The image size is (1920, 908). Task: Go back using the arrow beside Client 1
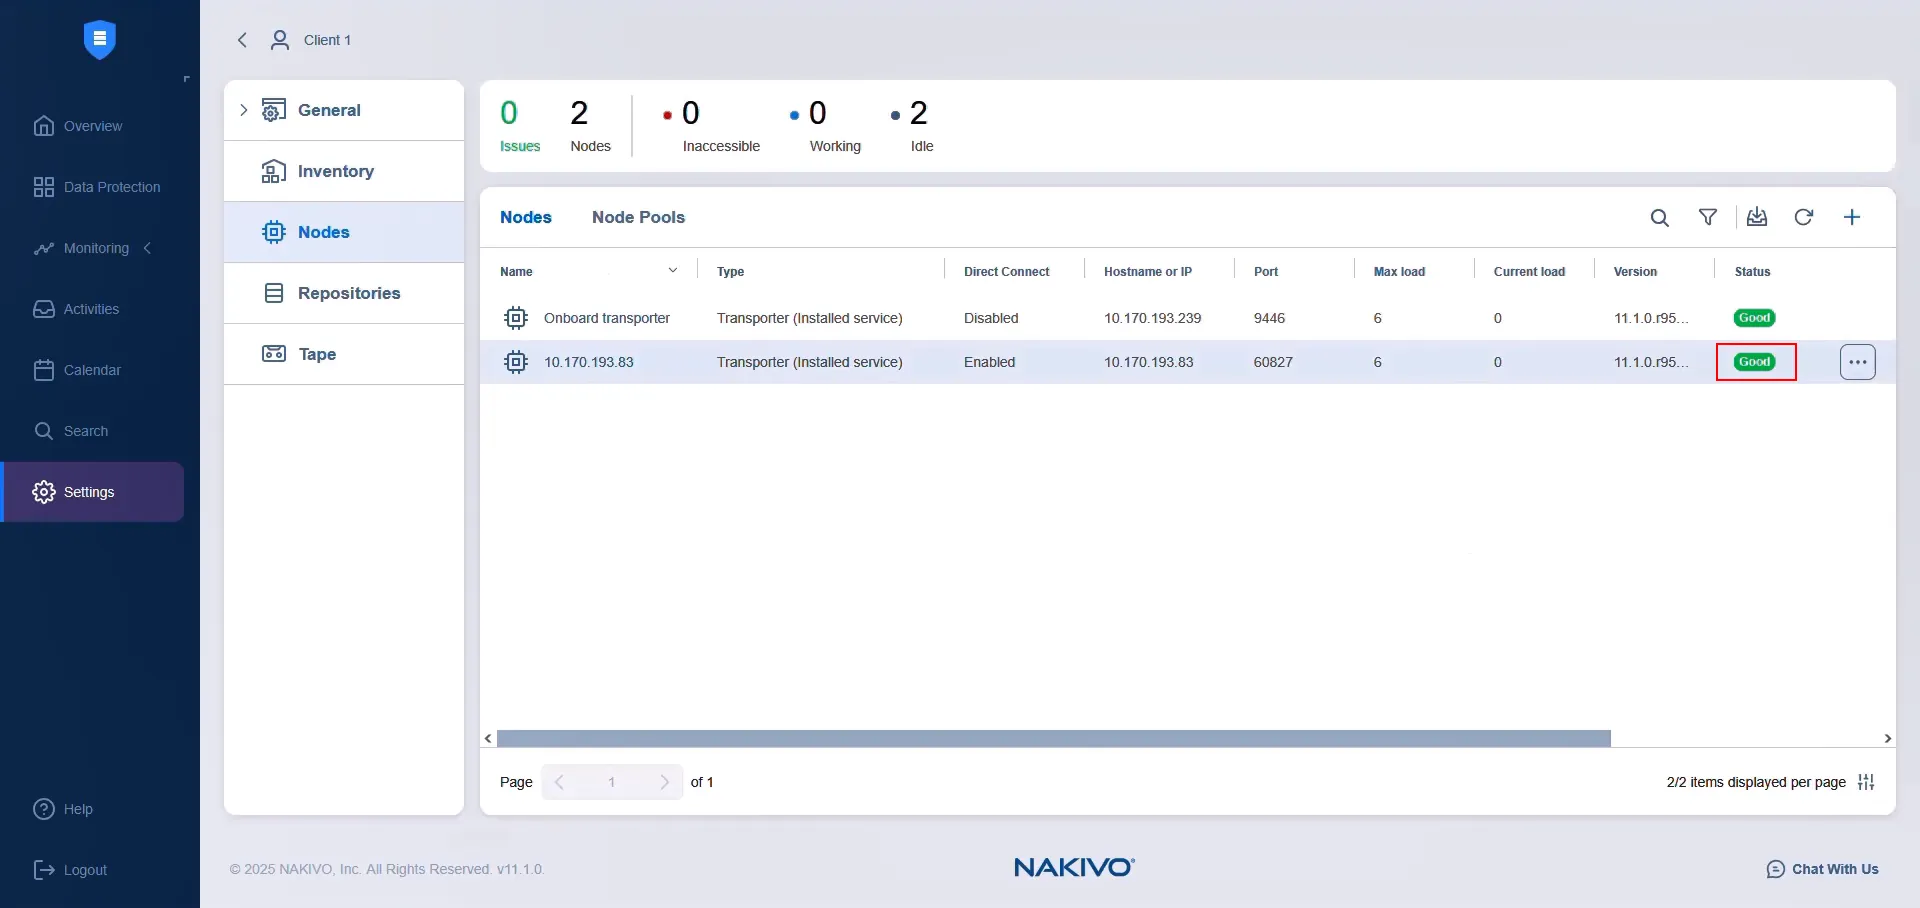242,40
